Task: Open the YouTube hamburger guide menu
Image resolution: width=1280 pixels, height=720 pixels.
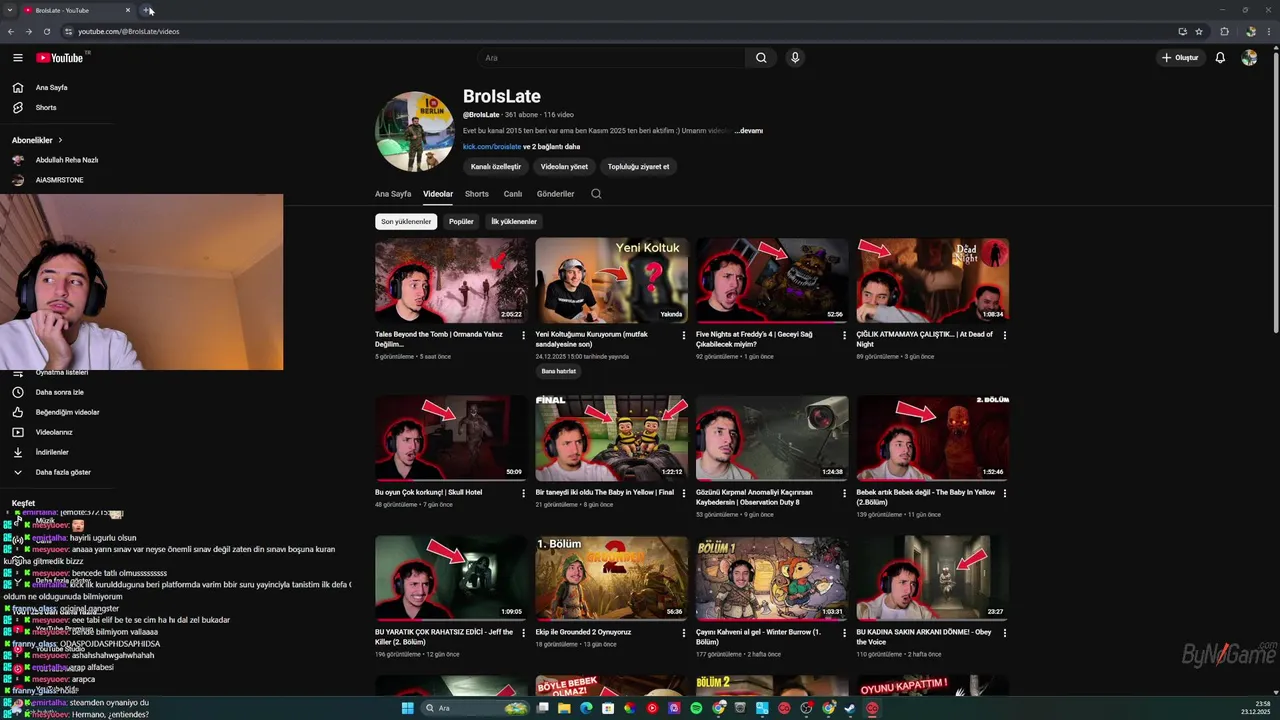Action: click(x=18, y=58)
